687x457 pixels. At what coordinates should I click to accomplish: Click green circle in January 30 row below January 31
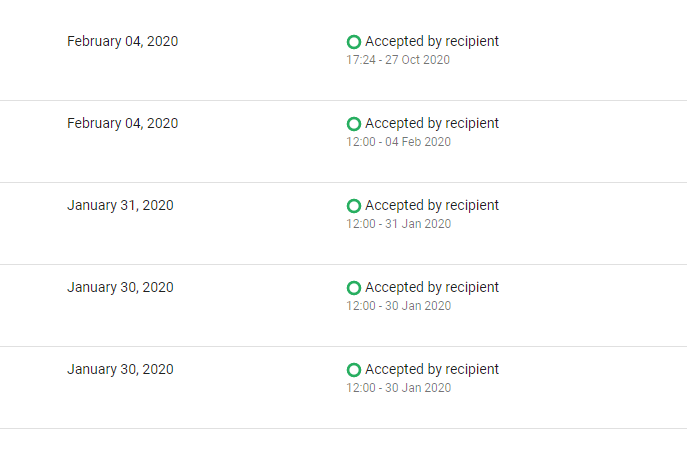click(354, 288)
